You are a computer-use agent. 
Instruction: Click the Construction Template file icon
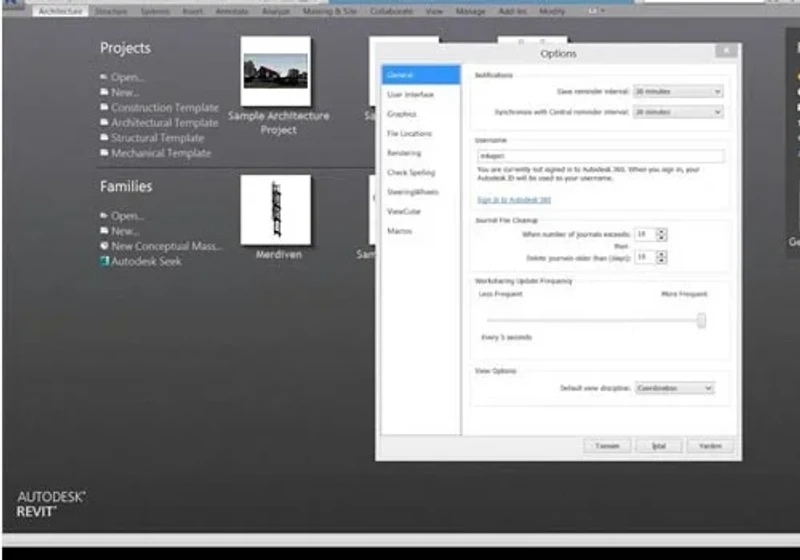(104, 108)
